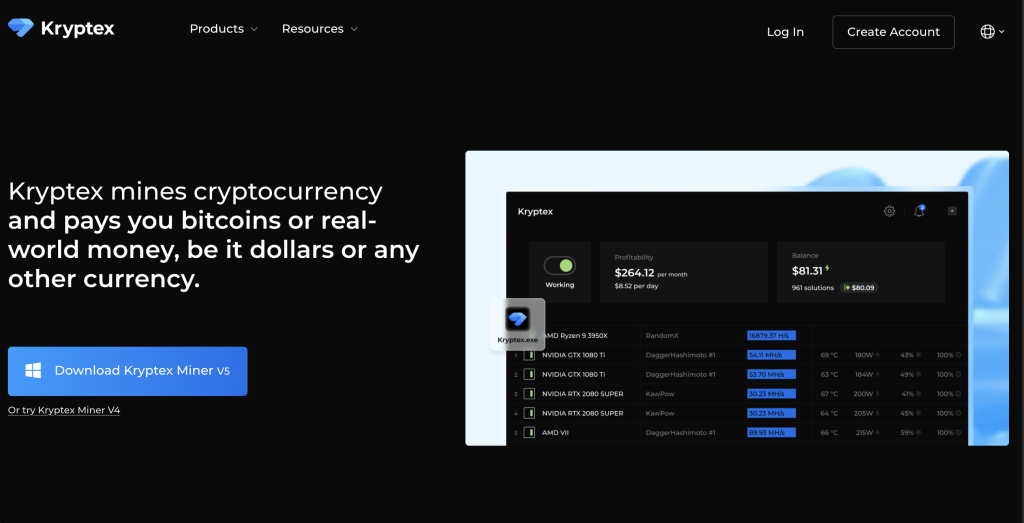1024x523 pixels.
Task: Toggle device 4 NVIDIA RTX 2080 SUPER indicator
Action: pos(529,413)
